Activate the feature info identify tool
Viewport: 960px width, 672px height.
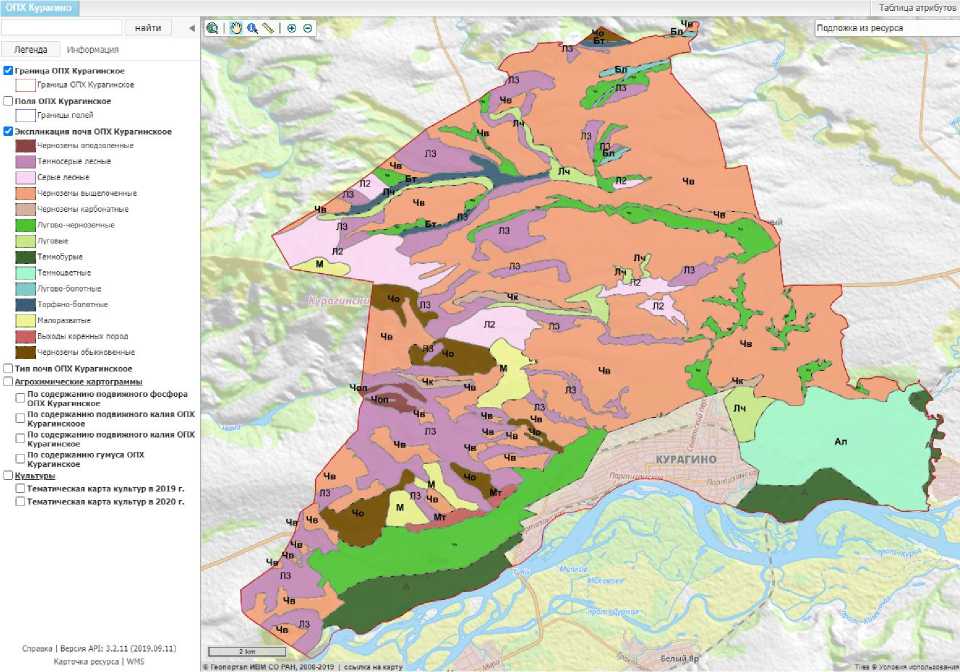253,28
